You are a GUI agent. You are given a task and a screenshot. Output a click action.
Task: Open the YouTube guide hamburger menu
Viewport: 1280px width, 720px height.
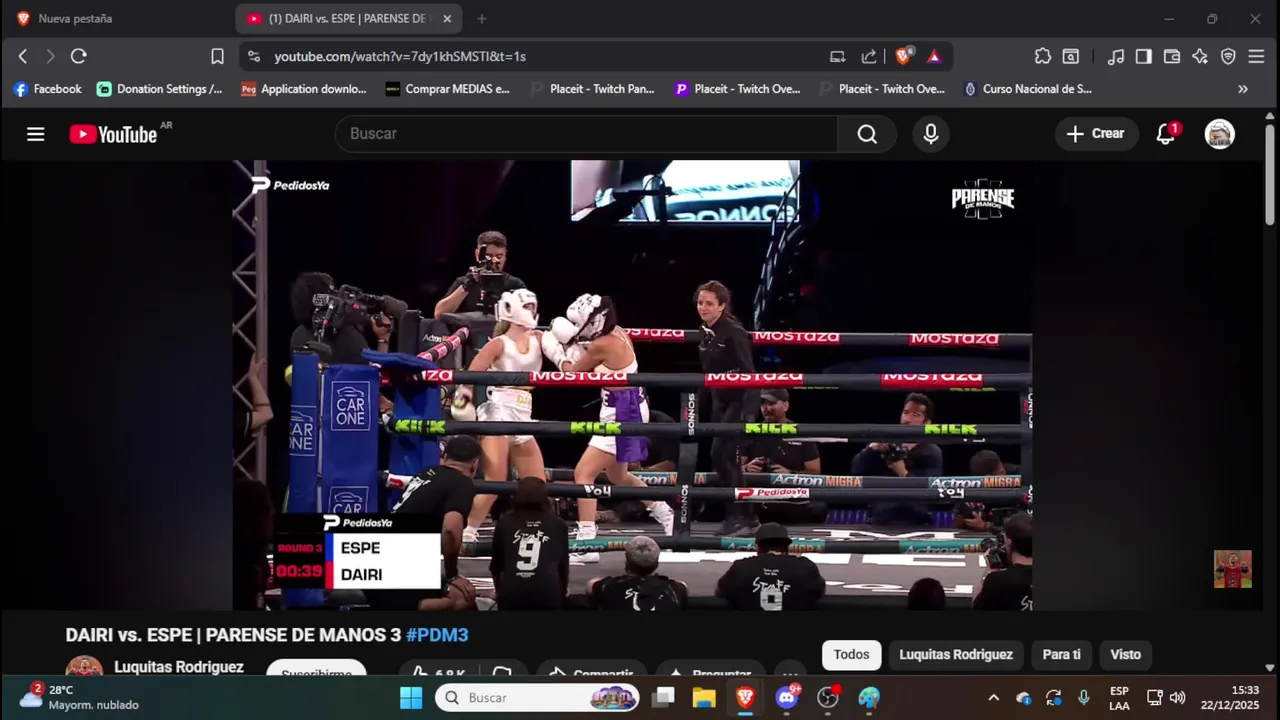click(x=36, y=134)
